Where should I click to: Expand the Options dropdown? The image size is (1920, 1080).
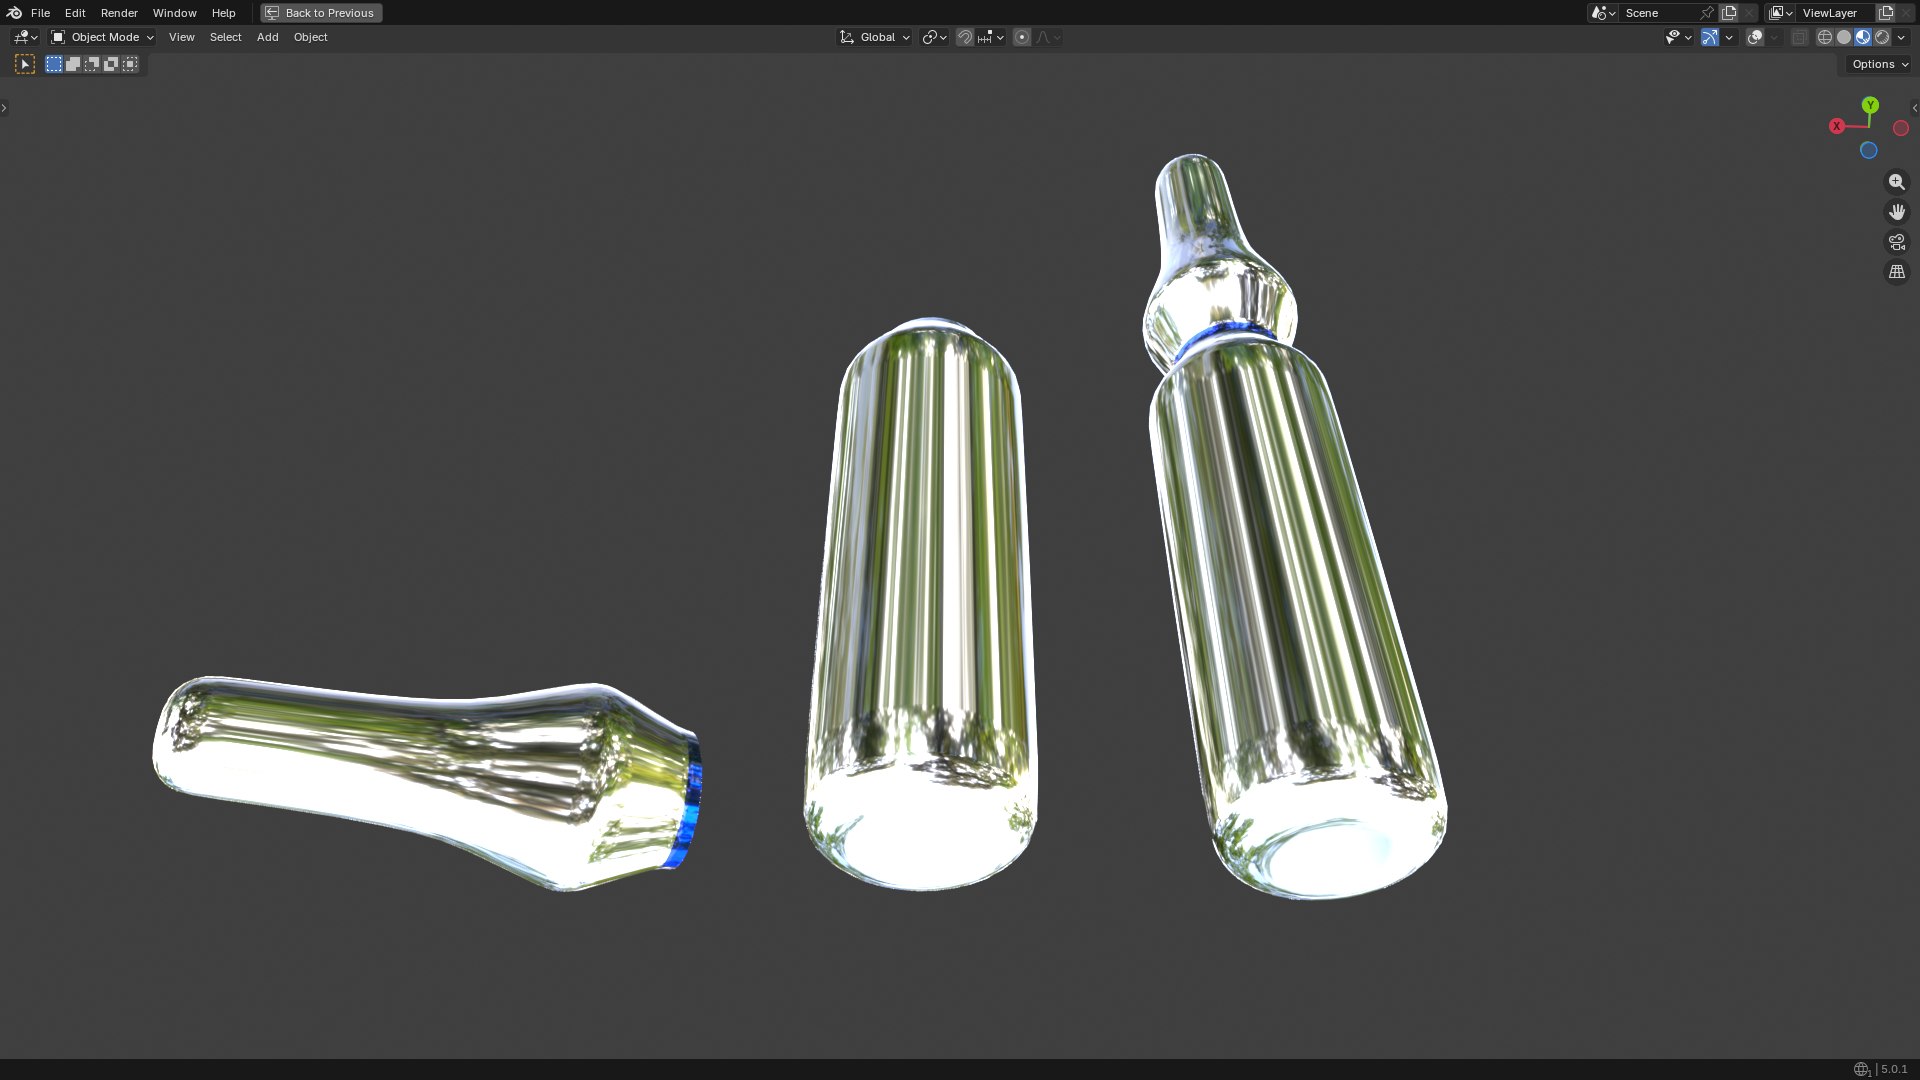(1880, 64)
